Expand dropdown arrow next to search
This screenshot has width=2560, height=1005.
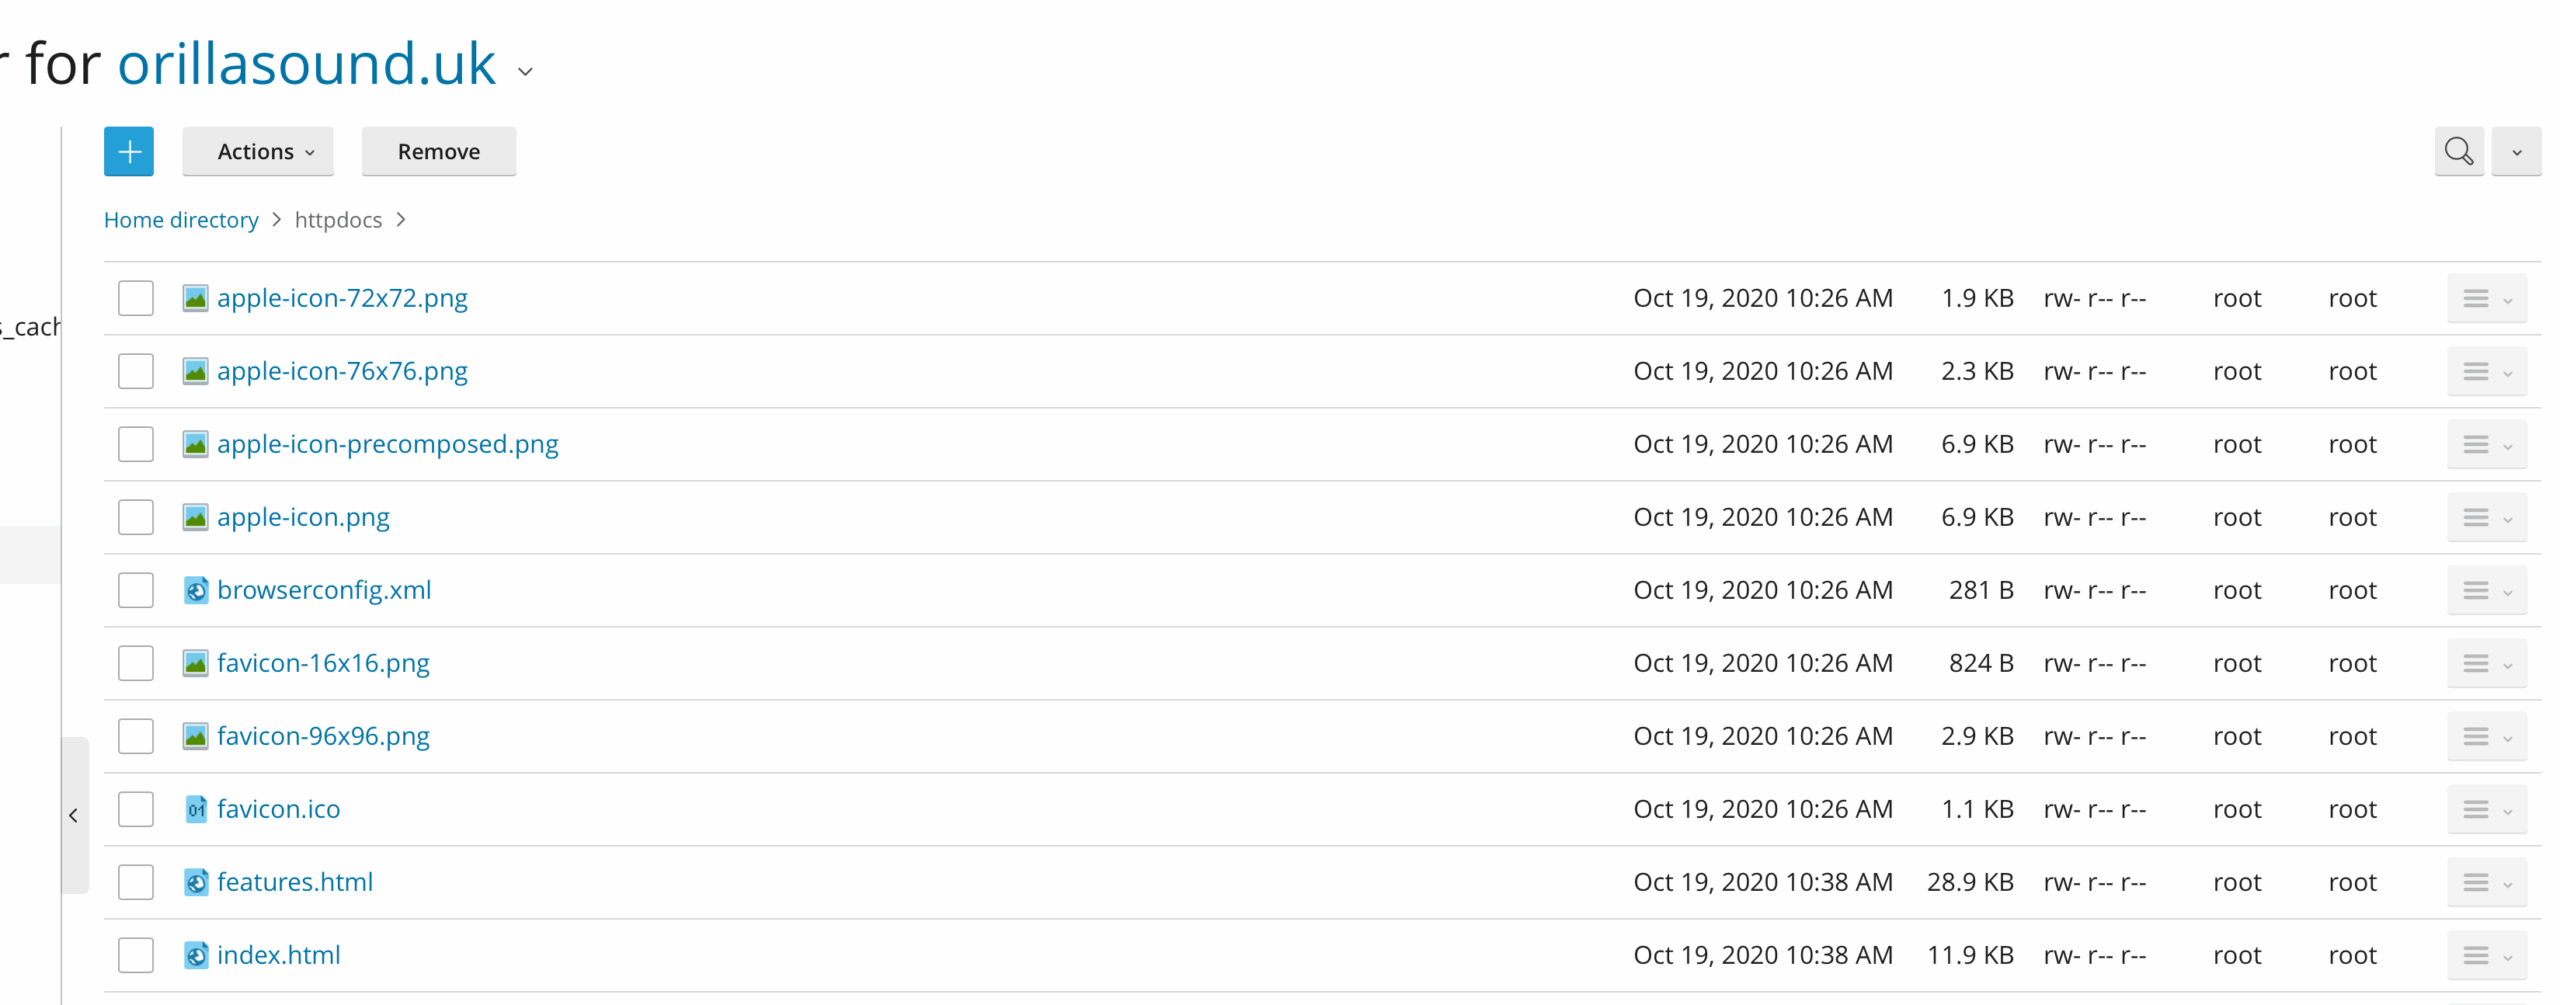click(x=2517, y=152)
